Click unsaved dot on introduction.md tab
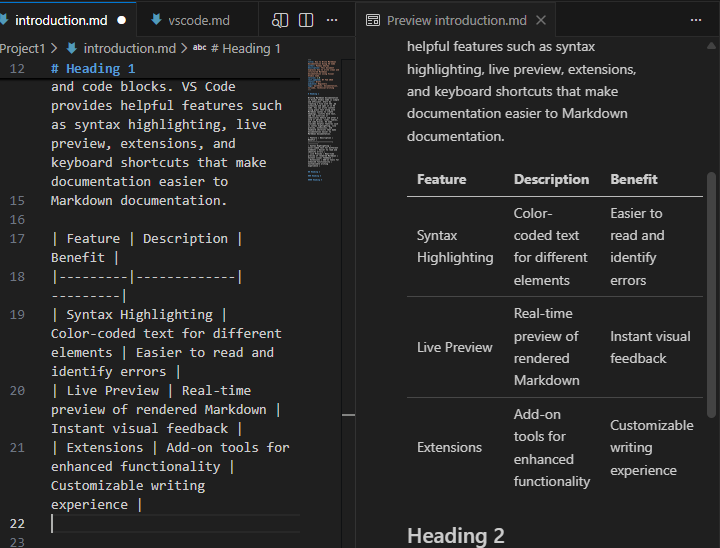The height and width of the screenshot is (548, 720). point(122,20)
